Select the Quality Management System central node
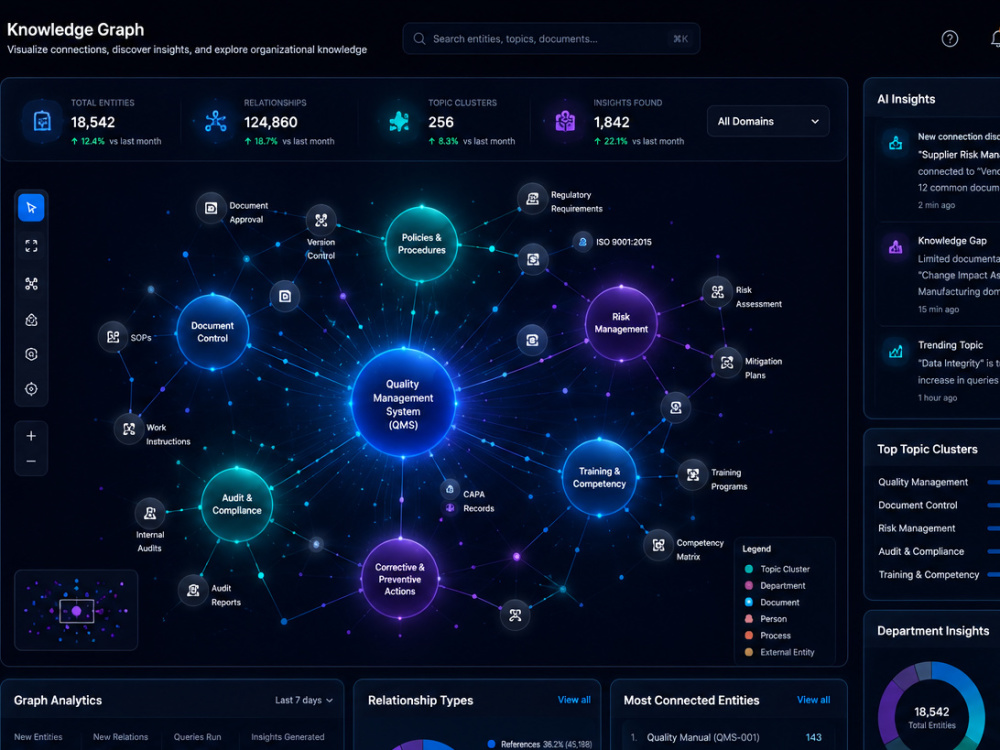The width and height of the screenshot is (1000, 750). click(x=403, y=404)
